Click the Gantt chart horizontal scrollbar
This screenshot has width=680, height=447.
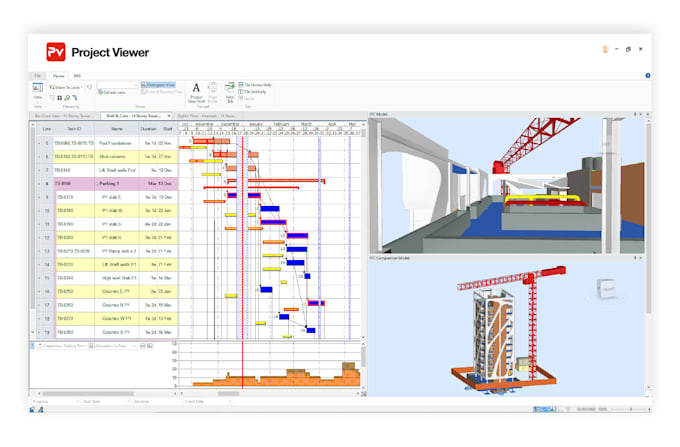tap(228, 394)
